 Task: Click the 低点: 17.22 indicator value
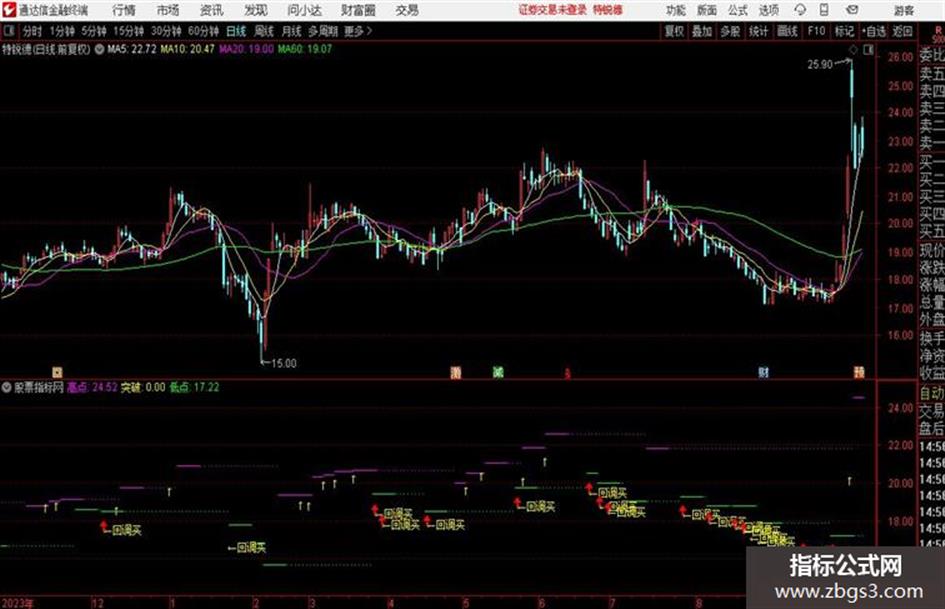coord(194,387)
